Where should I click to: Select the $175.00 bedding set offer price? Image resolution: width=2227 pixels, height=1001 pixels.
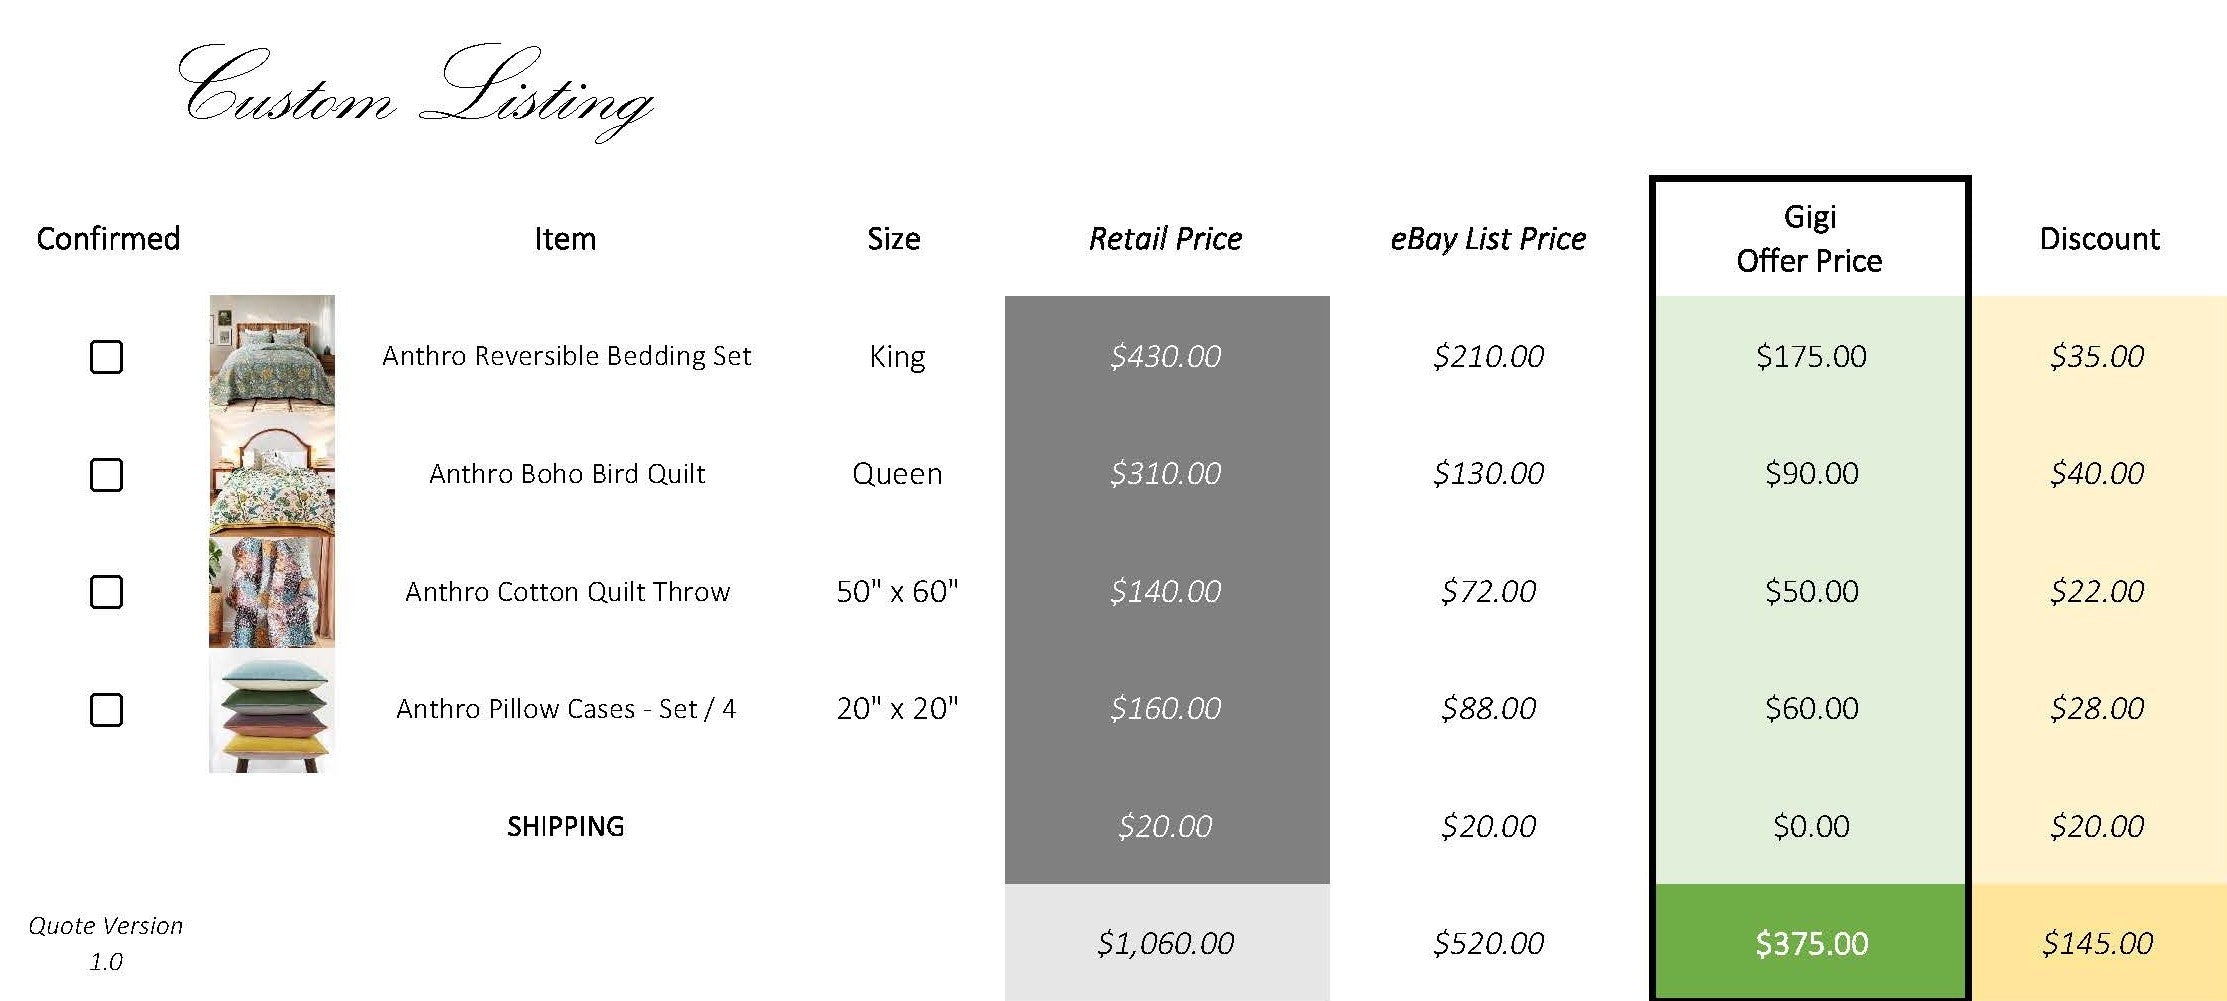pyautogui.click(x=1811, y=356)
